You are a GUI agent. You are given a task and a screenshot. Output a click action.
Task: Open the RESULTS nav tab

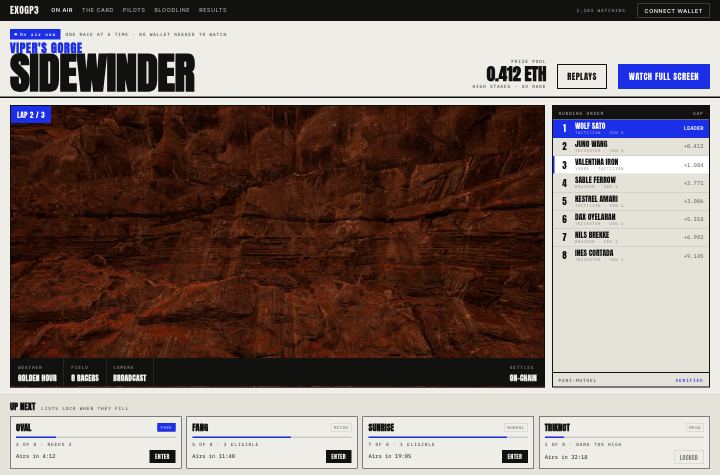213,10
